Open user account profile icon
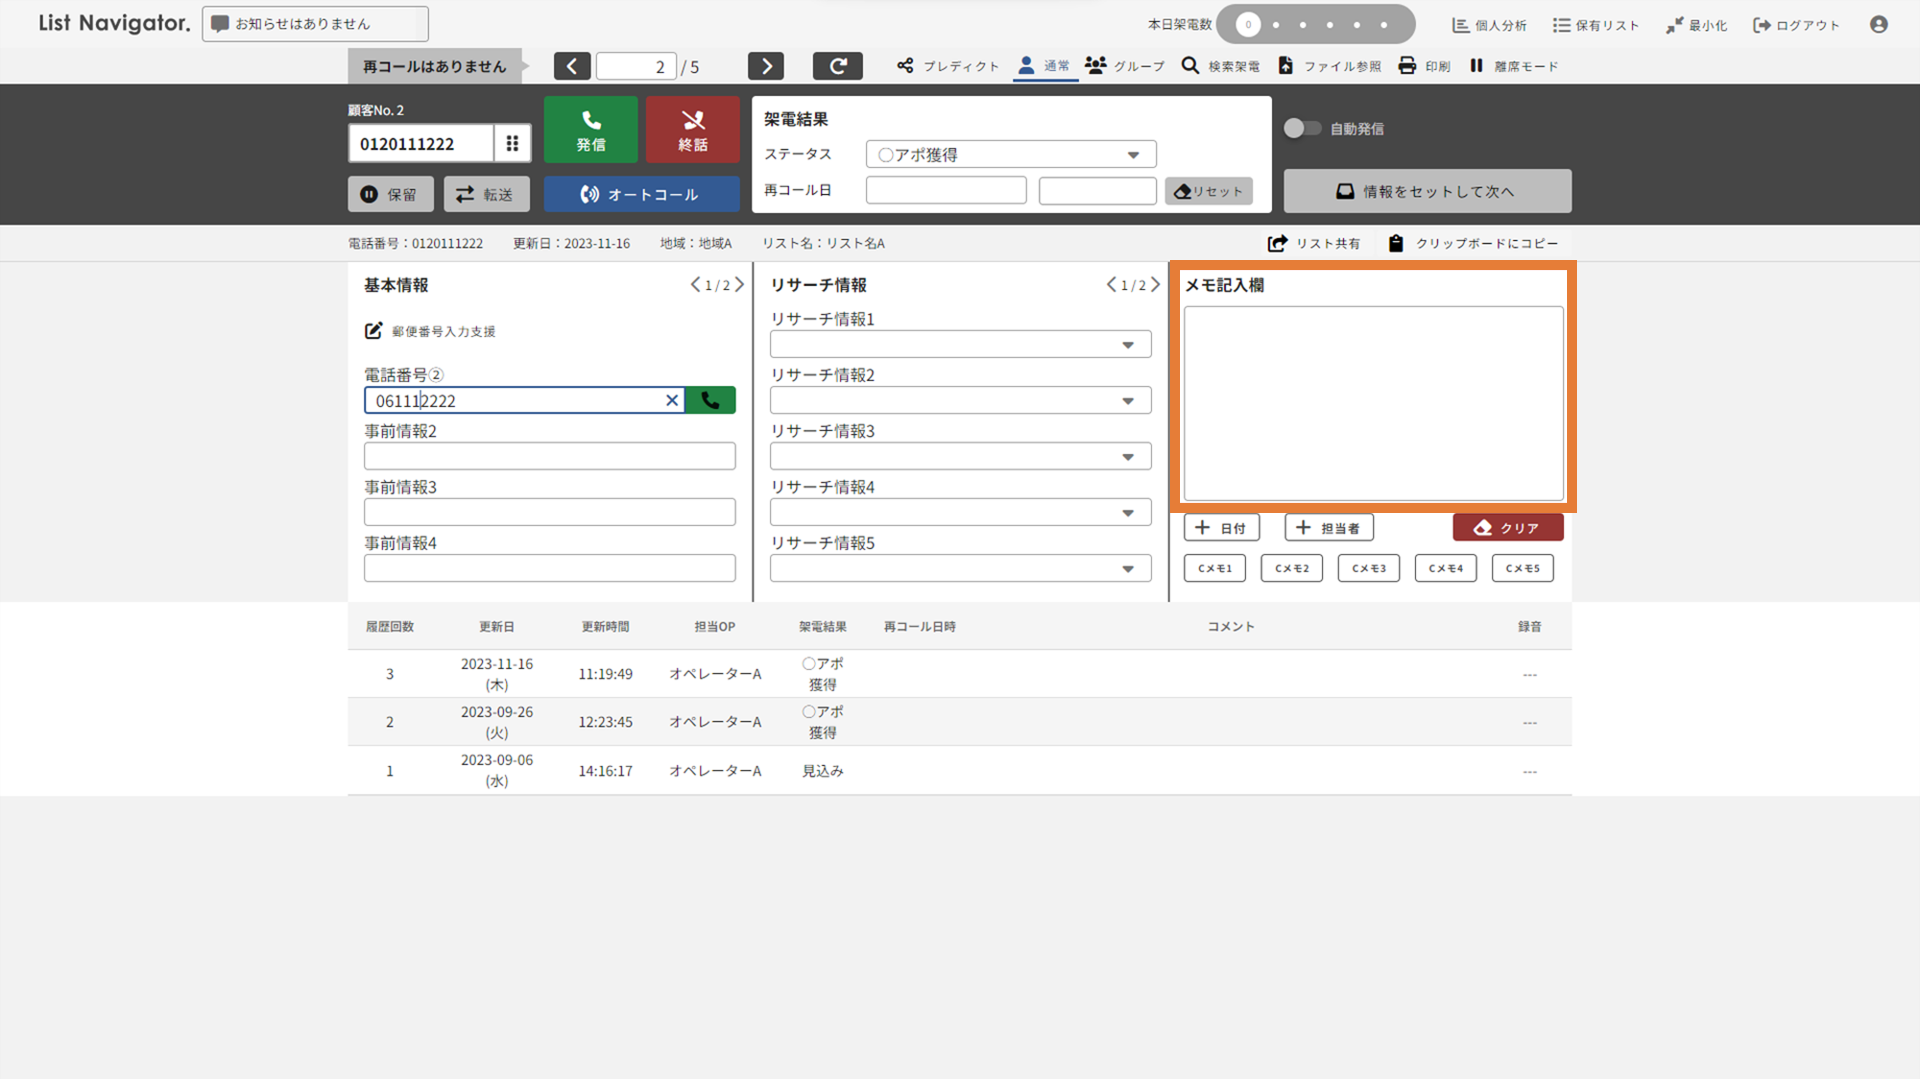 (1878, 24)
